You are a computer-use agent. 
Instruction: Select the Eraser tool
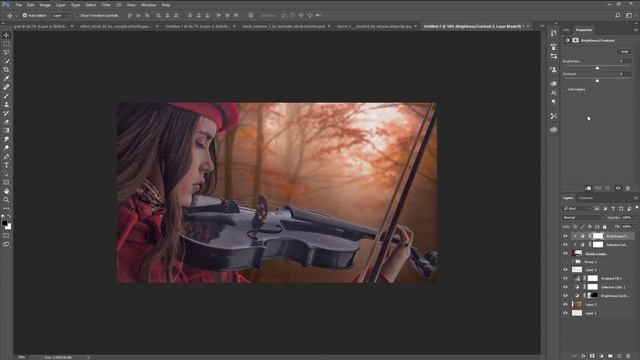pyautogui.click(x=6, y=122)
